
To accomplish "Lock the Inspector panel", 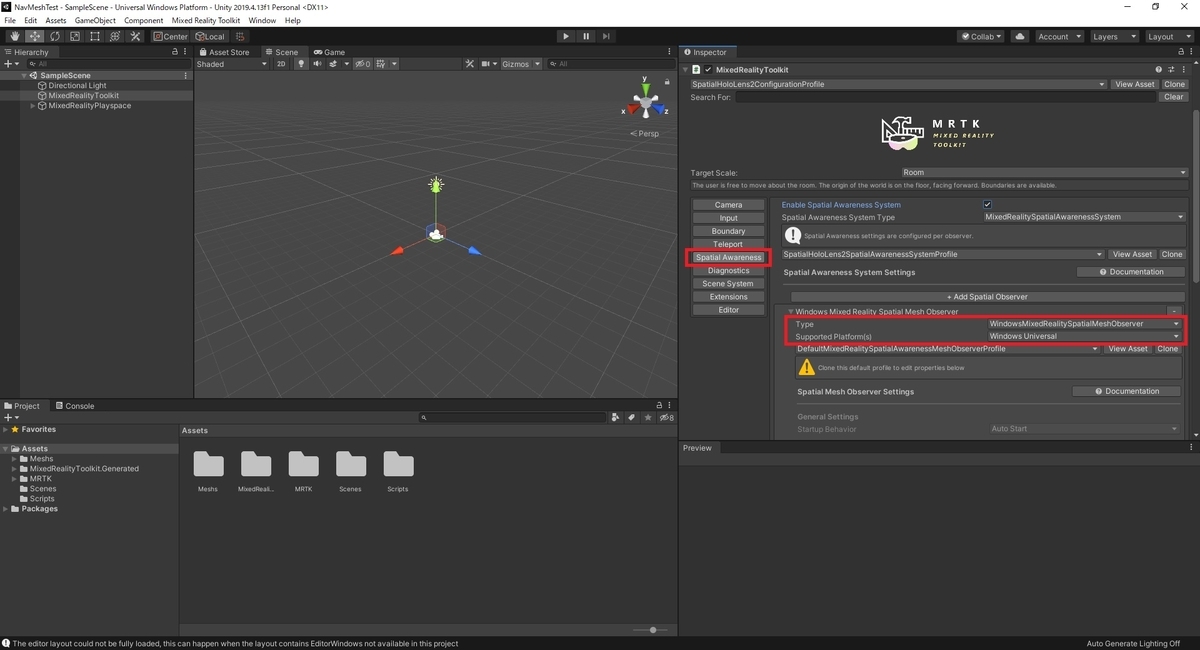I will click(1181, 52).
